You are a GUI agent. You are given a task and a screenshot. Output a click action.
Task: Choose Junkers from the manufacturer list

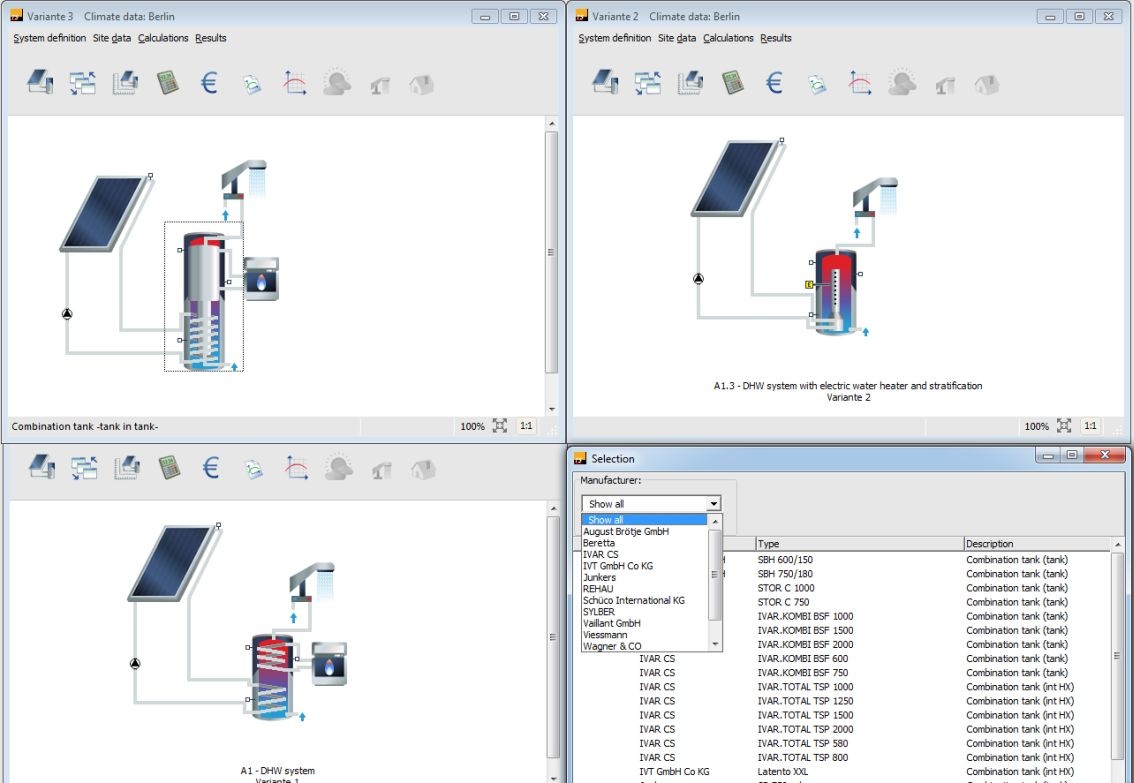point(600,578)
